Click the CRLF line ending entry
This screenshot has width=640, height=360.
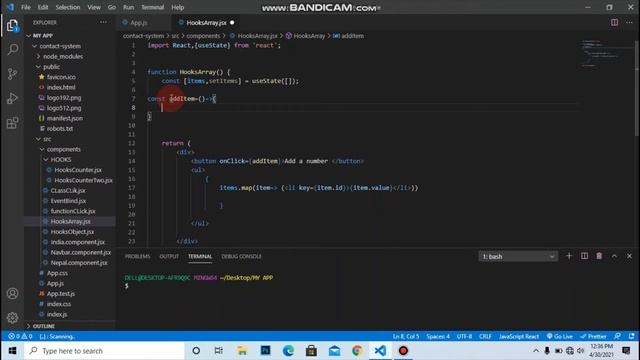pos(485,336)
